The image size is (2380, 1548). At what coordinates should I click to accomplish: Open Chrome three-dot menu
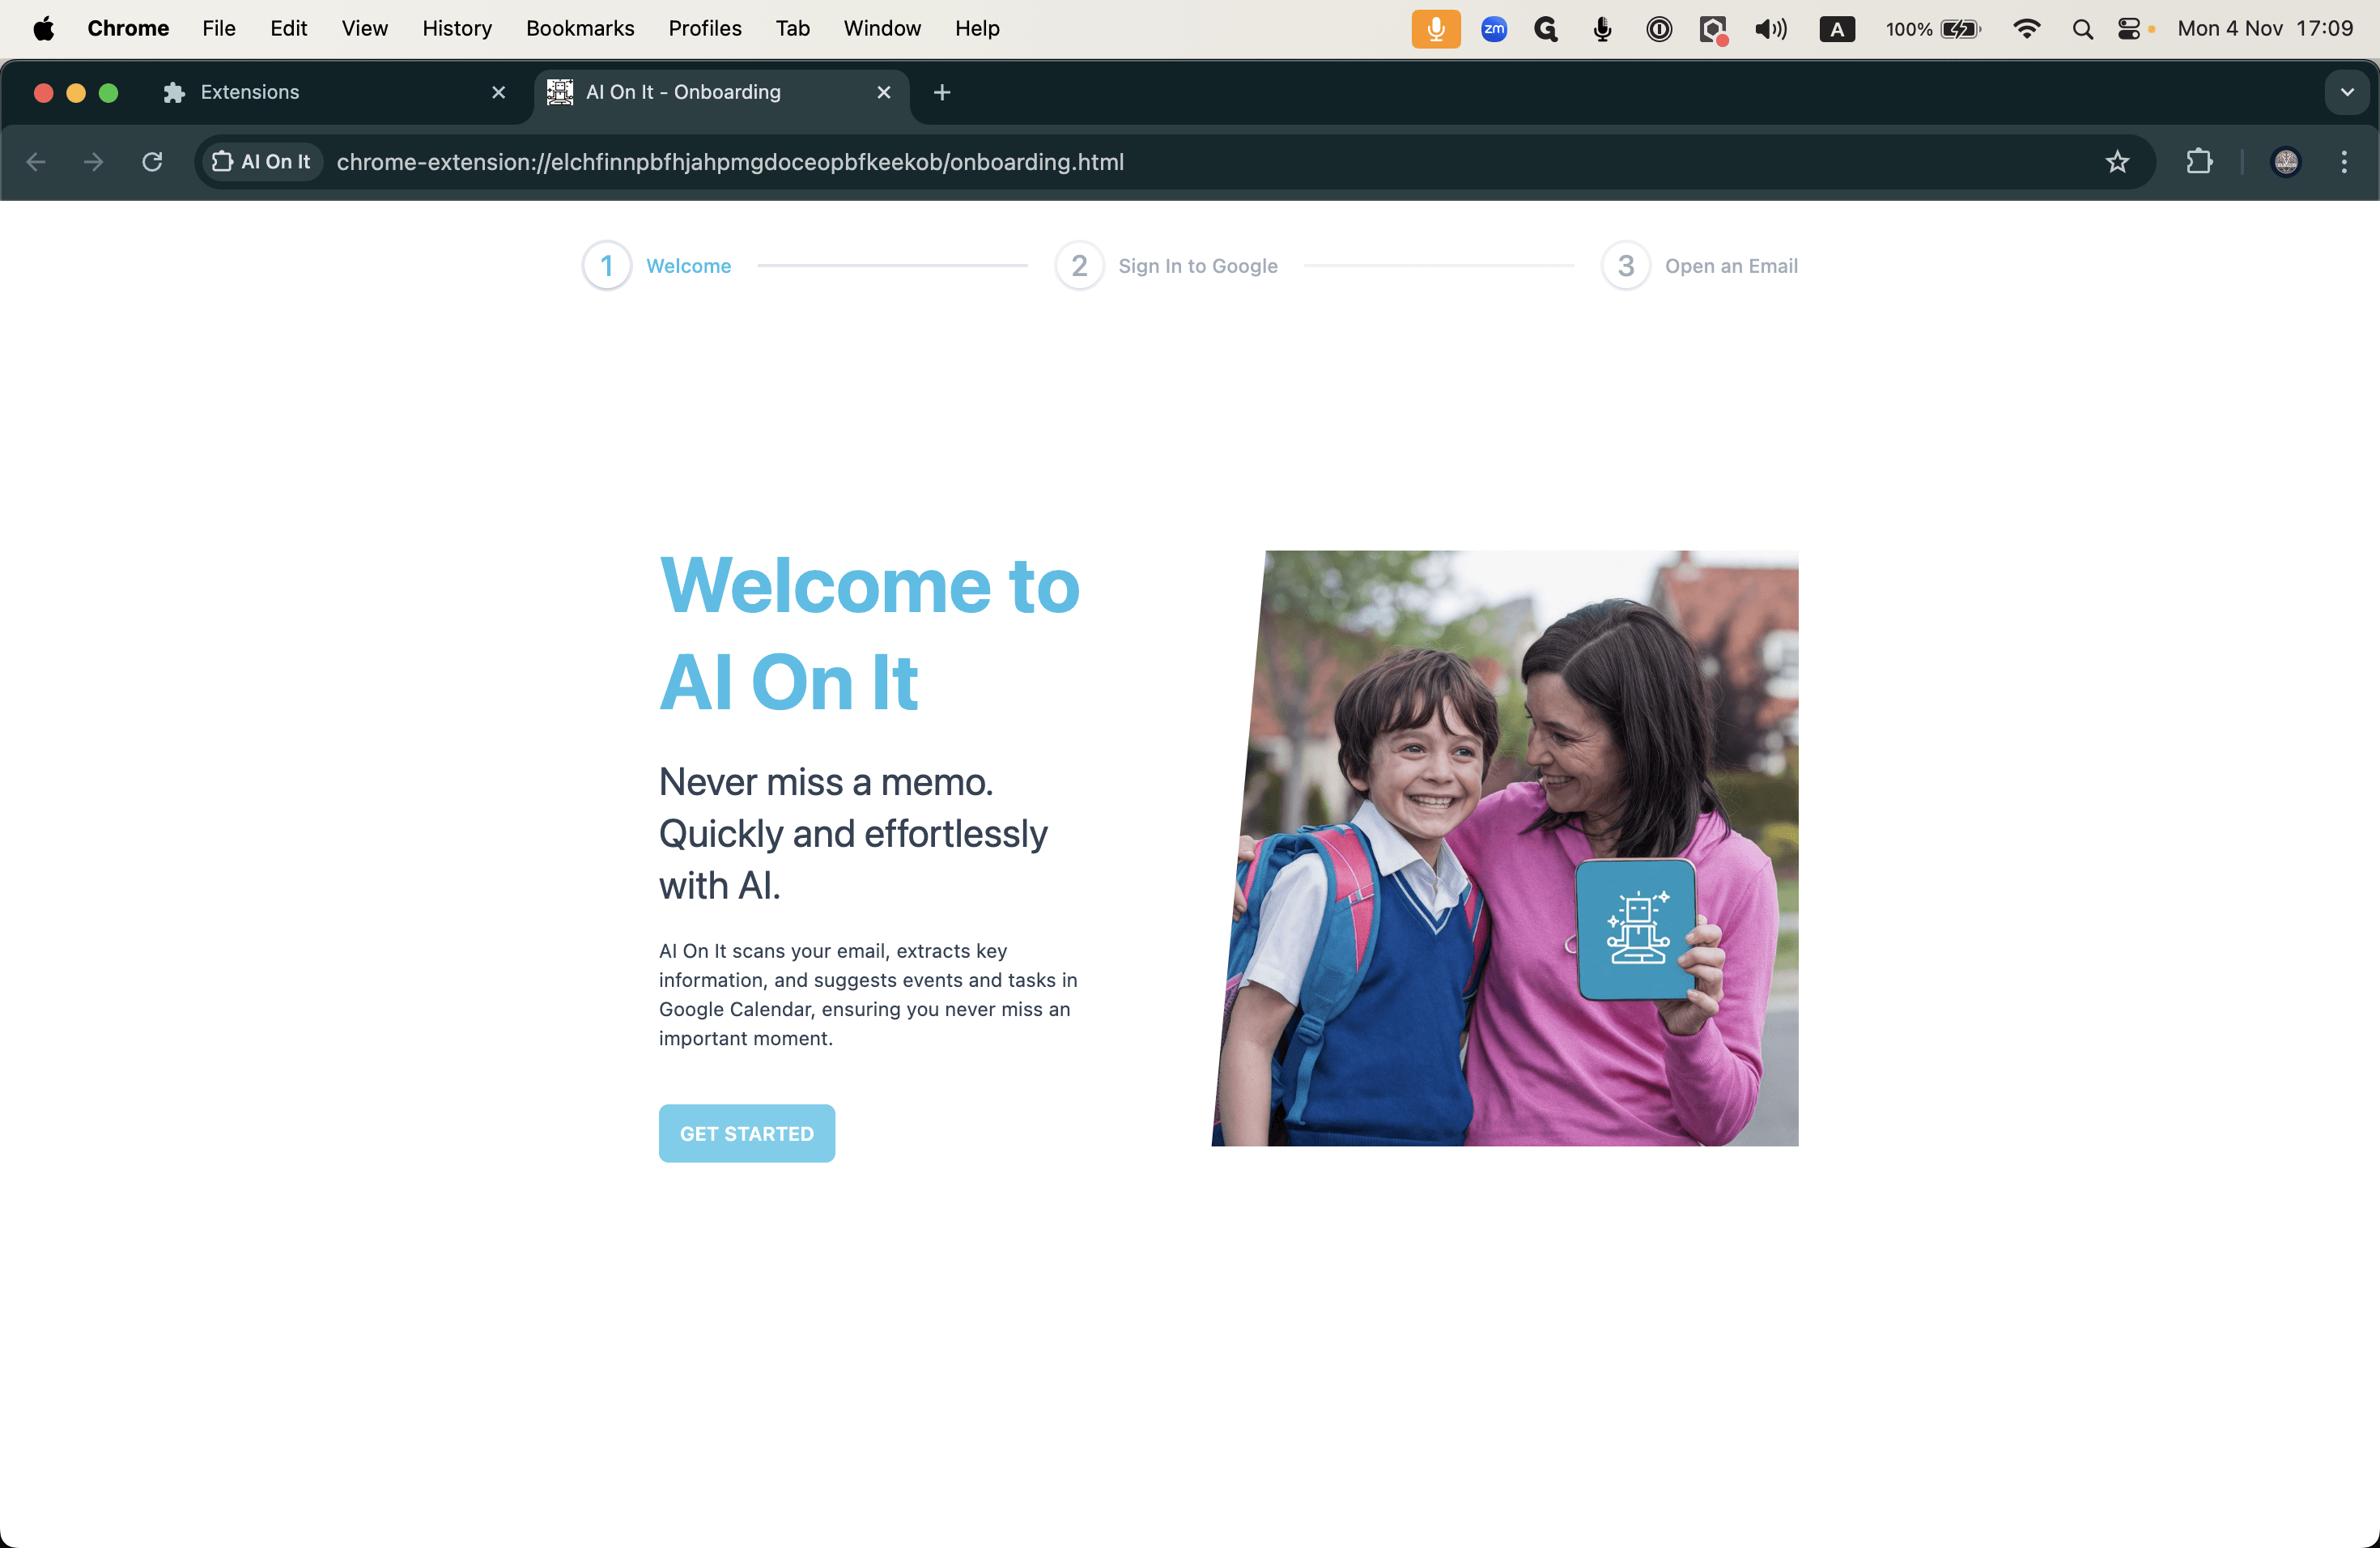click(x=2344, y=162)
